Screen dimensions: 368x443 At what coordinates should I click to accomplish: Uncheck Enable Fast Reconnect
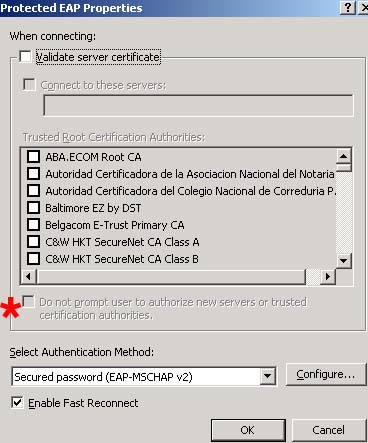click(x=17, y=402)
